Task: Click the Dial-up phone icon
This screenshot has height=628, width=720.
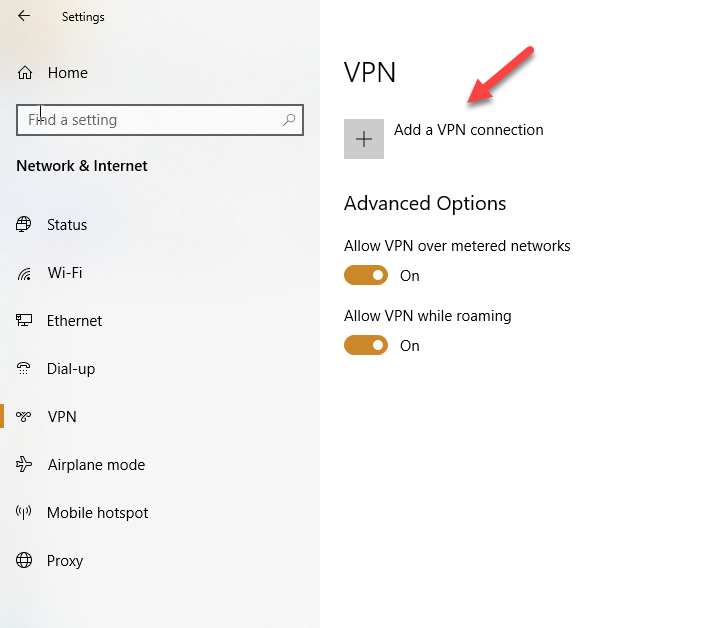Action: [x=24, y=369]
